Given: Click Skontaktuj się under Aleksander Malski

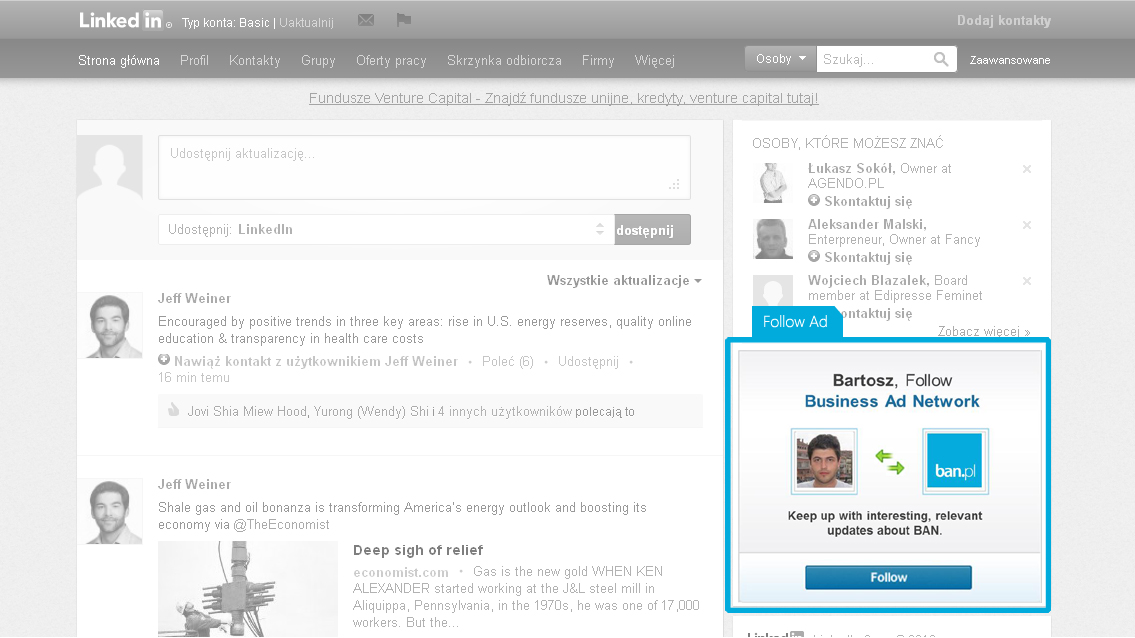Looking at the screenshot, I should click(x=868, y=257).
